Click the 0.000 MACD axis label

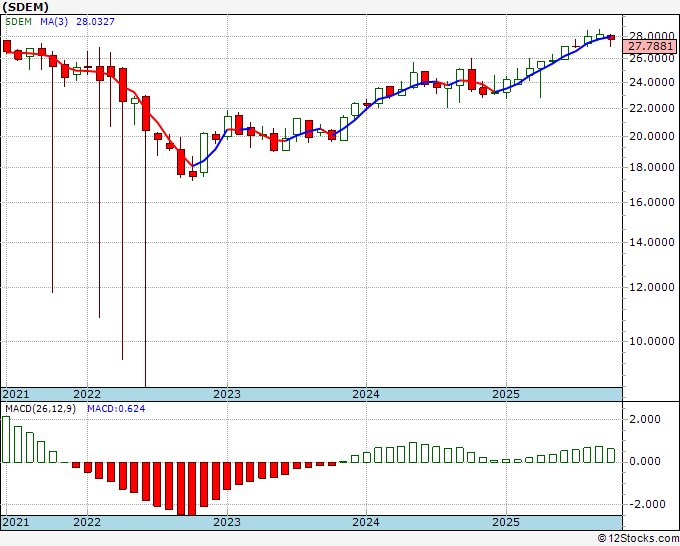click(646, 461)
